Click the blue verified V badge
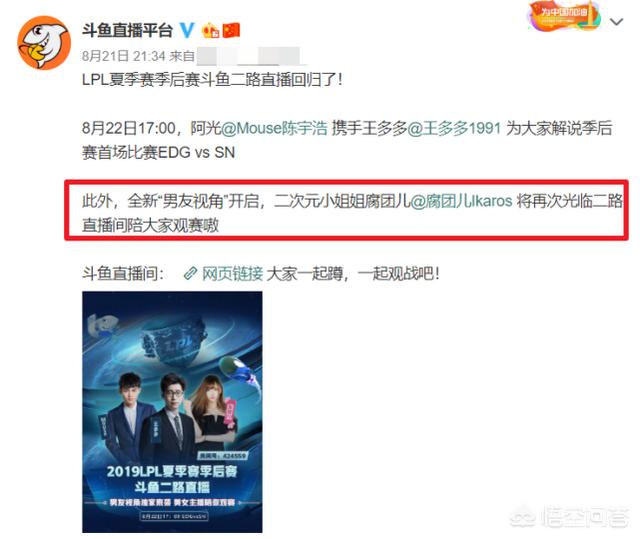640x539 pixels. tap(187, 30)
